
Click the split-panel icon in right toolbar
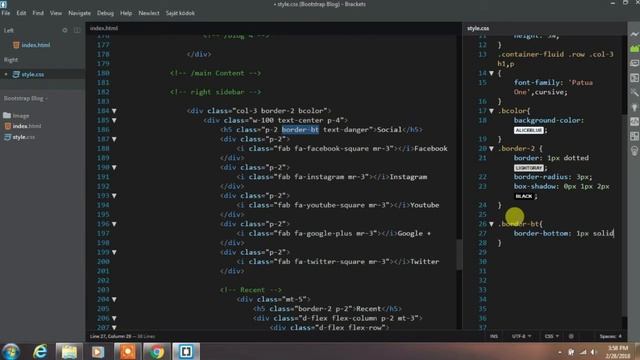click(634, 78)
